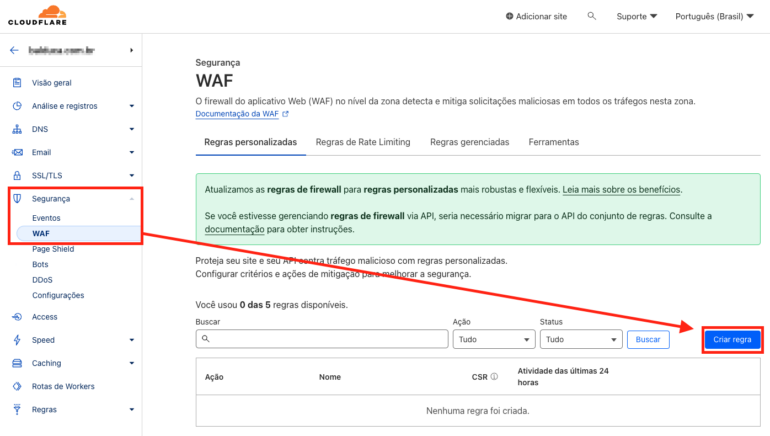Click the SSL/TLS lock icon
The image size is (770, 436).
pyautogui.click(x=17, y=175)
